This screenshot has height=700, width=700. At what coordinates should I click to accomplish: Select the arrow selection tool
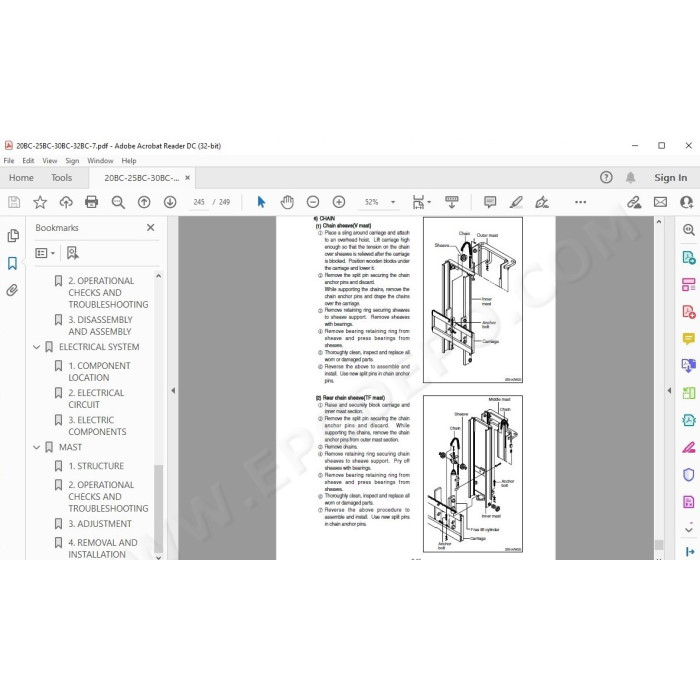pyautogui.click(x=261, y=202)
